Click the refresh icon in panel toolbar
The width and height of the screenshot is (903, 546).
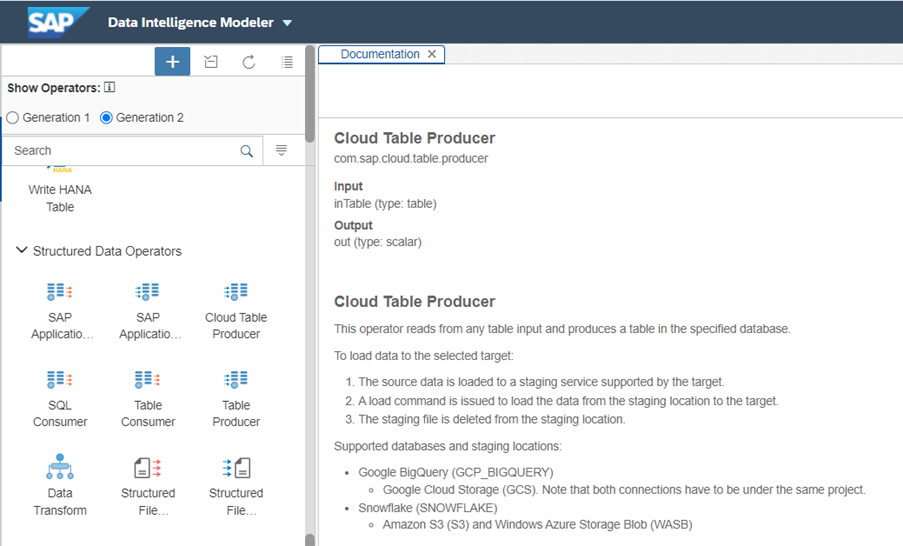(249, 62)
